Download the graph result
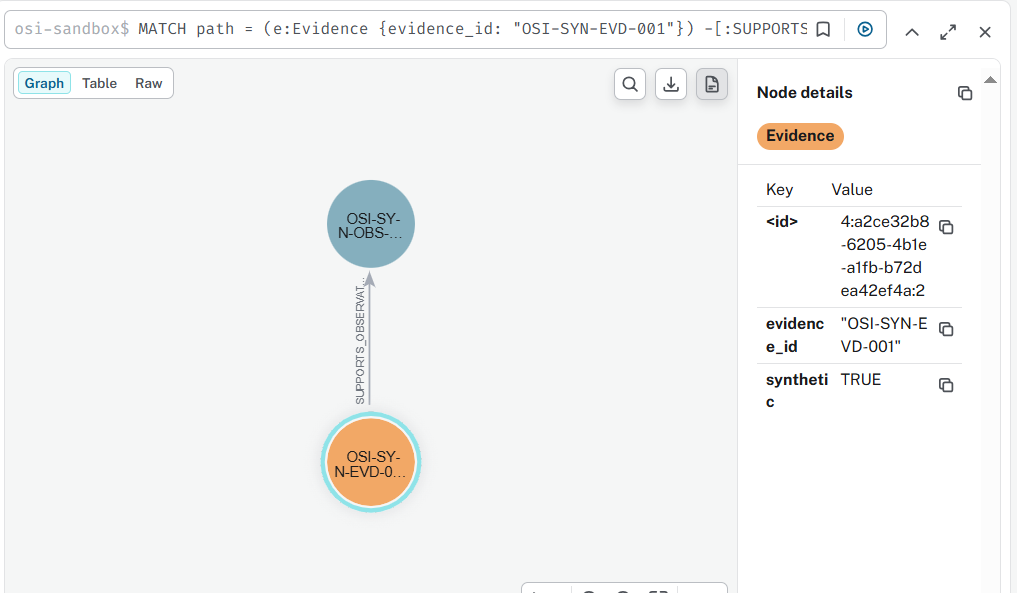Viewport: 1017px width, 593px height. [x=671, y=84]
